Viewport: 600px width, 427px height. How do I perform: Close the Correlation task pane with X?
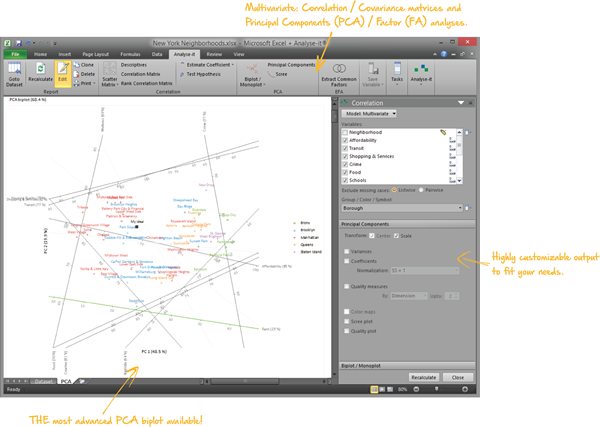click(x=471, y=103)
